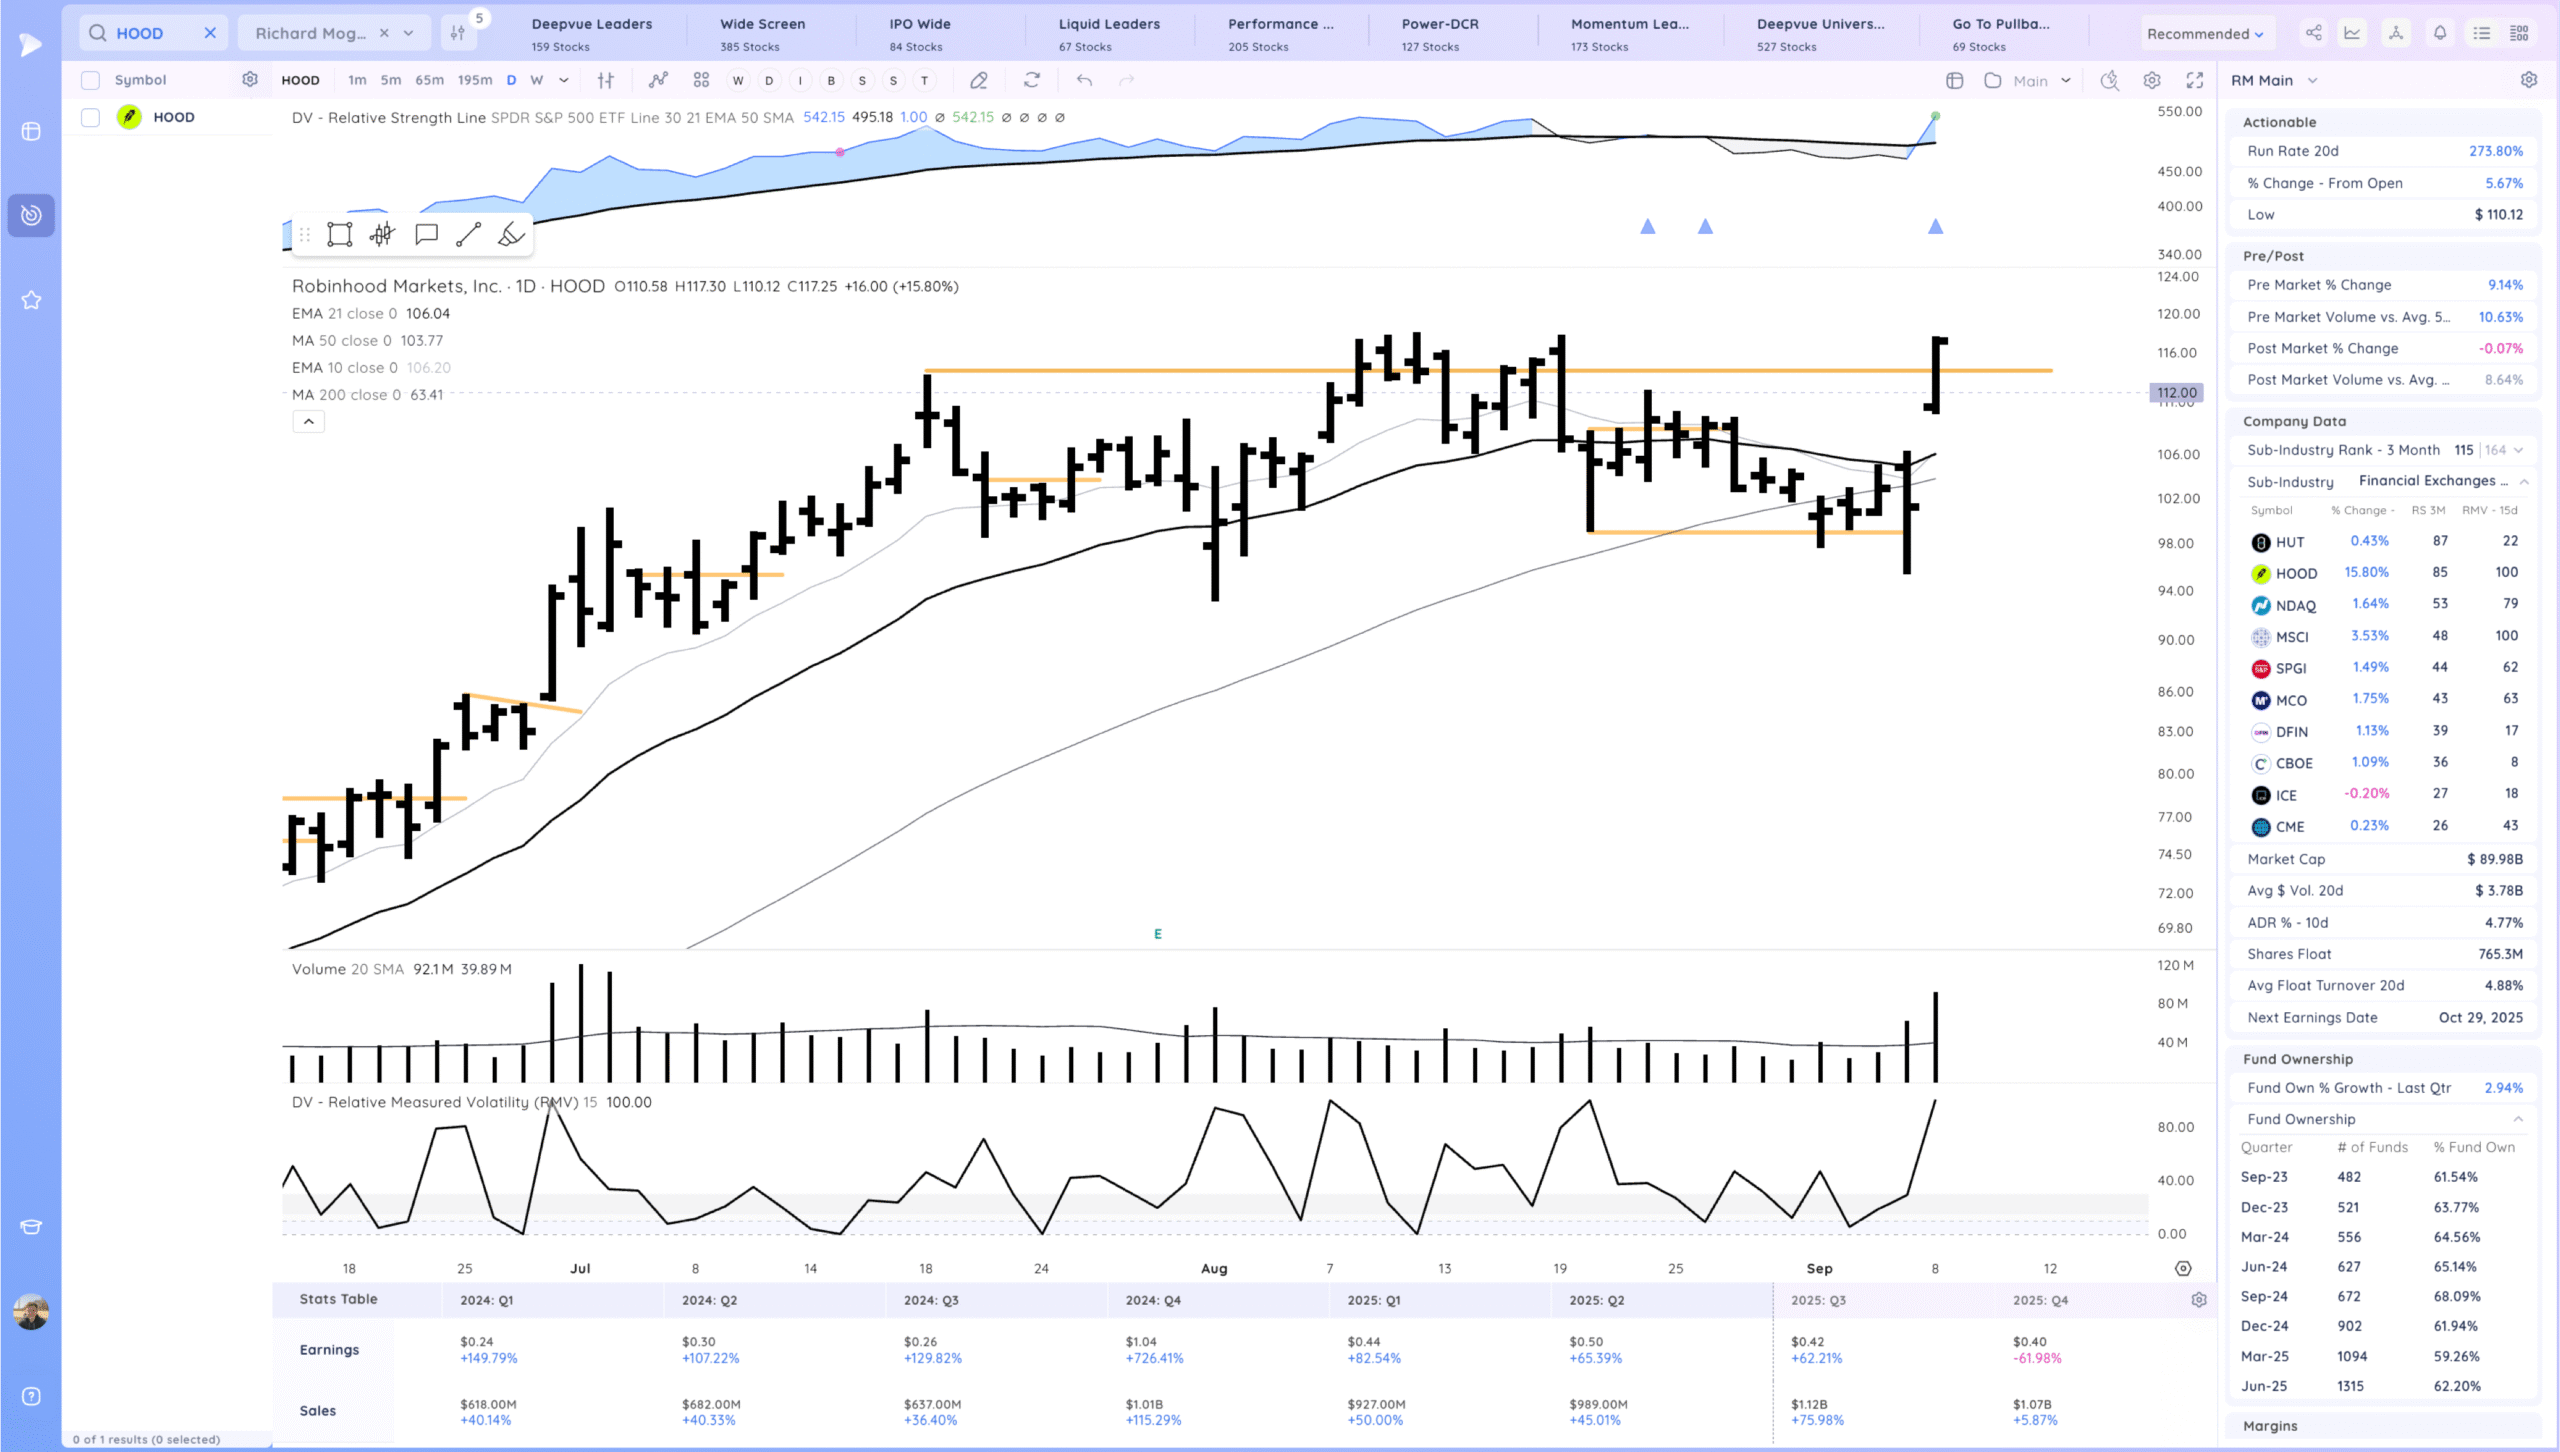Switch to data grid view icon

(x=2519, y=33)
